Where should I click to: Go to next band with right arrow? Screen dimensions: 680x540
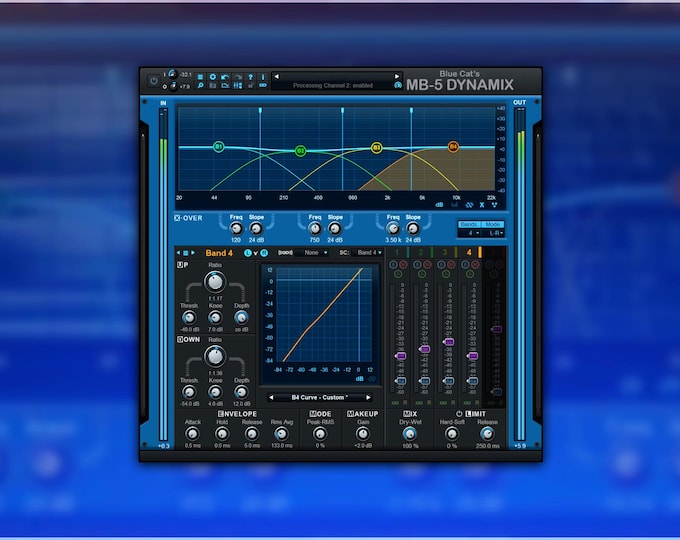pos(193,253)
